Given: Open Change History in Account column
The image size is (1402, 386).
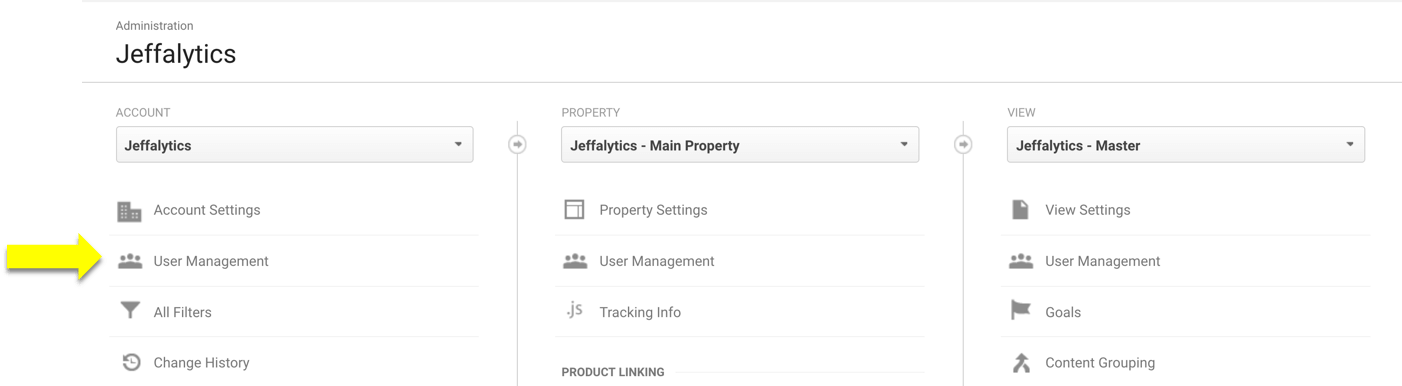Looking at the screenshot, I should [x=201, y=363].
